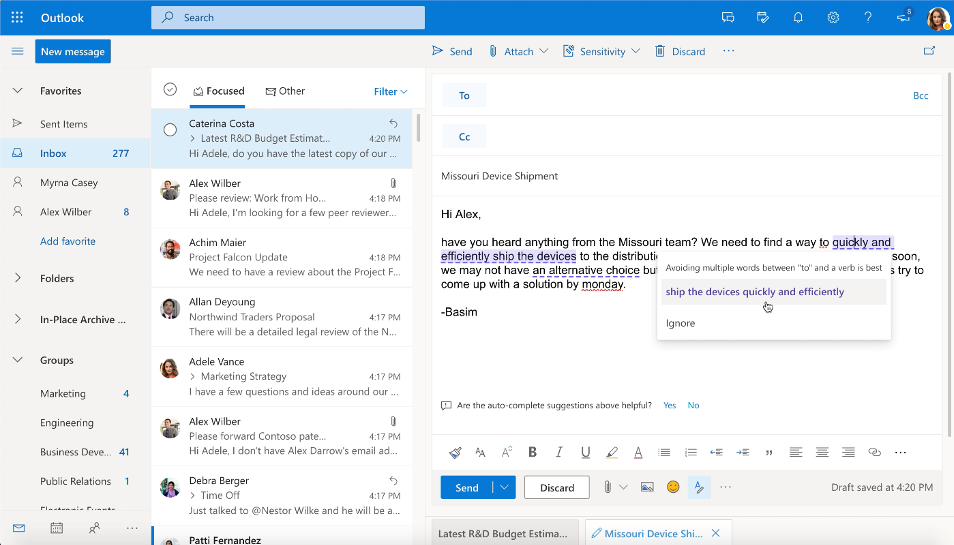Open the app launcher waffle icon
Image resolution: width=954 pixels, height=545 pixels.
click(x=17, y=18)
